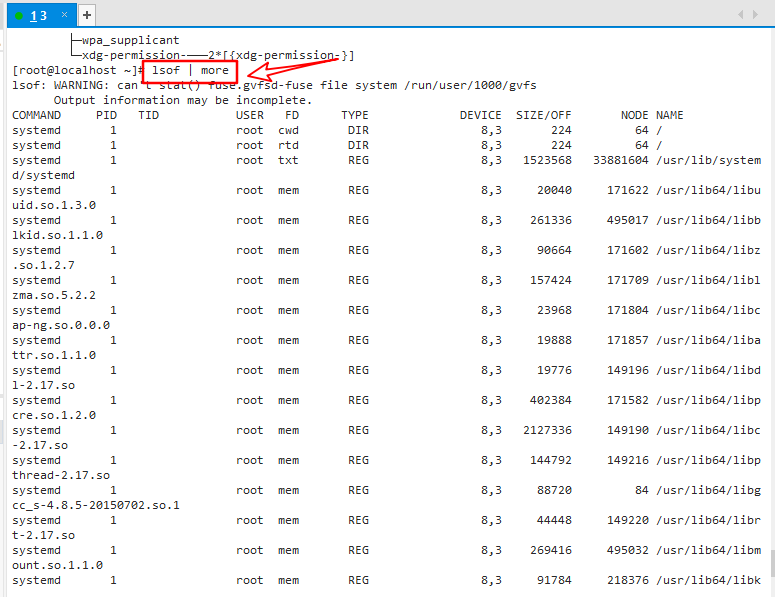Click the size value 88720
Viewport: 775px width, 597px height.
coord(554,490)
